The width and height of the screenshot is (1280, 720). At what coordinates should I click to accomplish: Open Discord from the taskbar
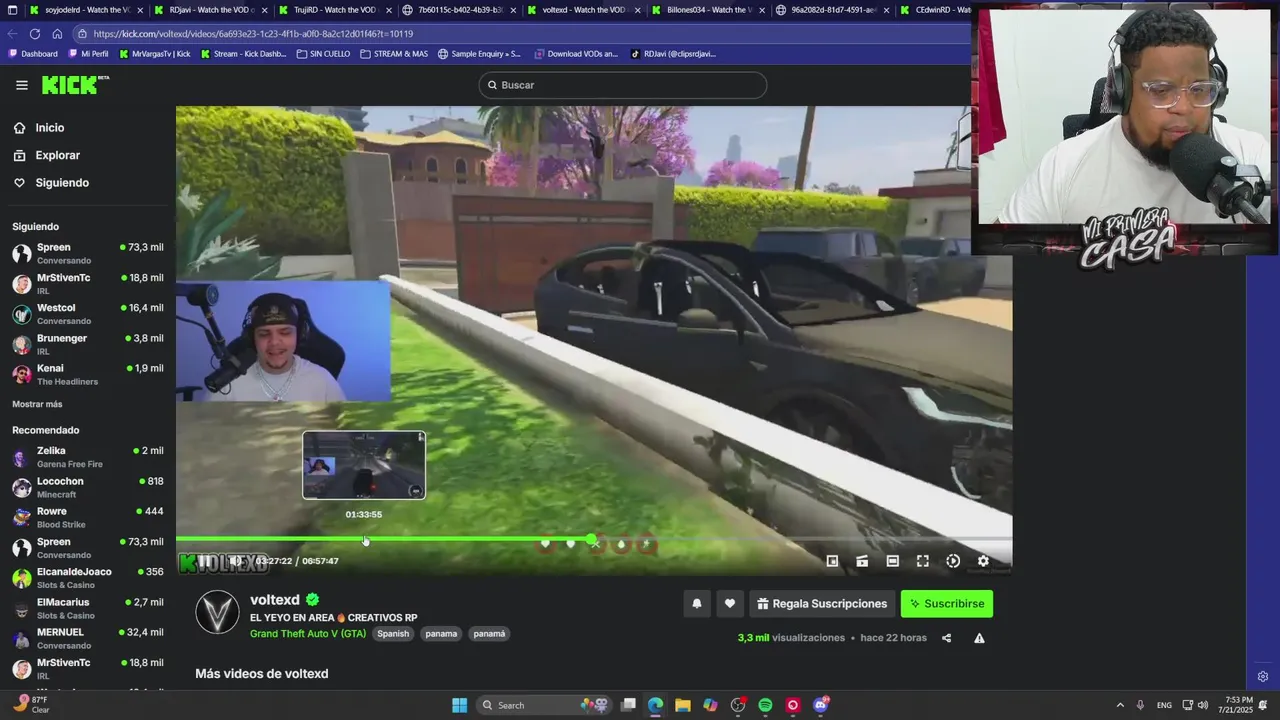[x=821, y=705]
